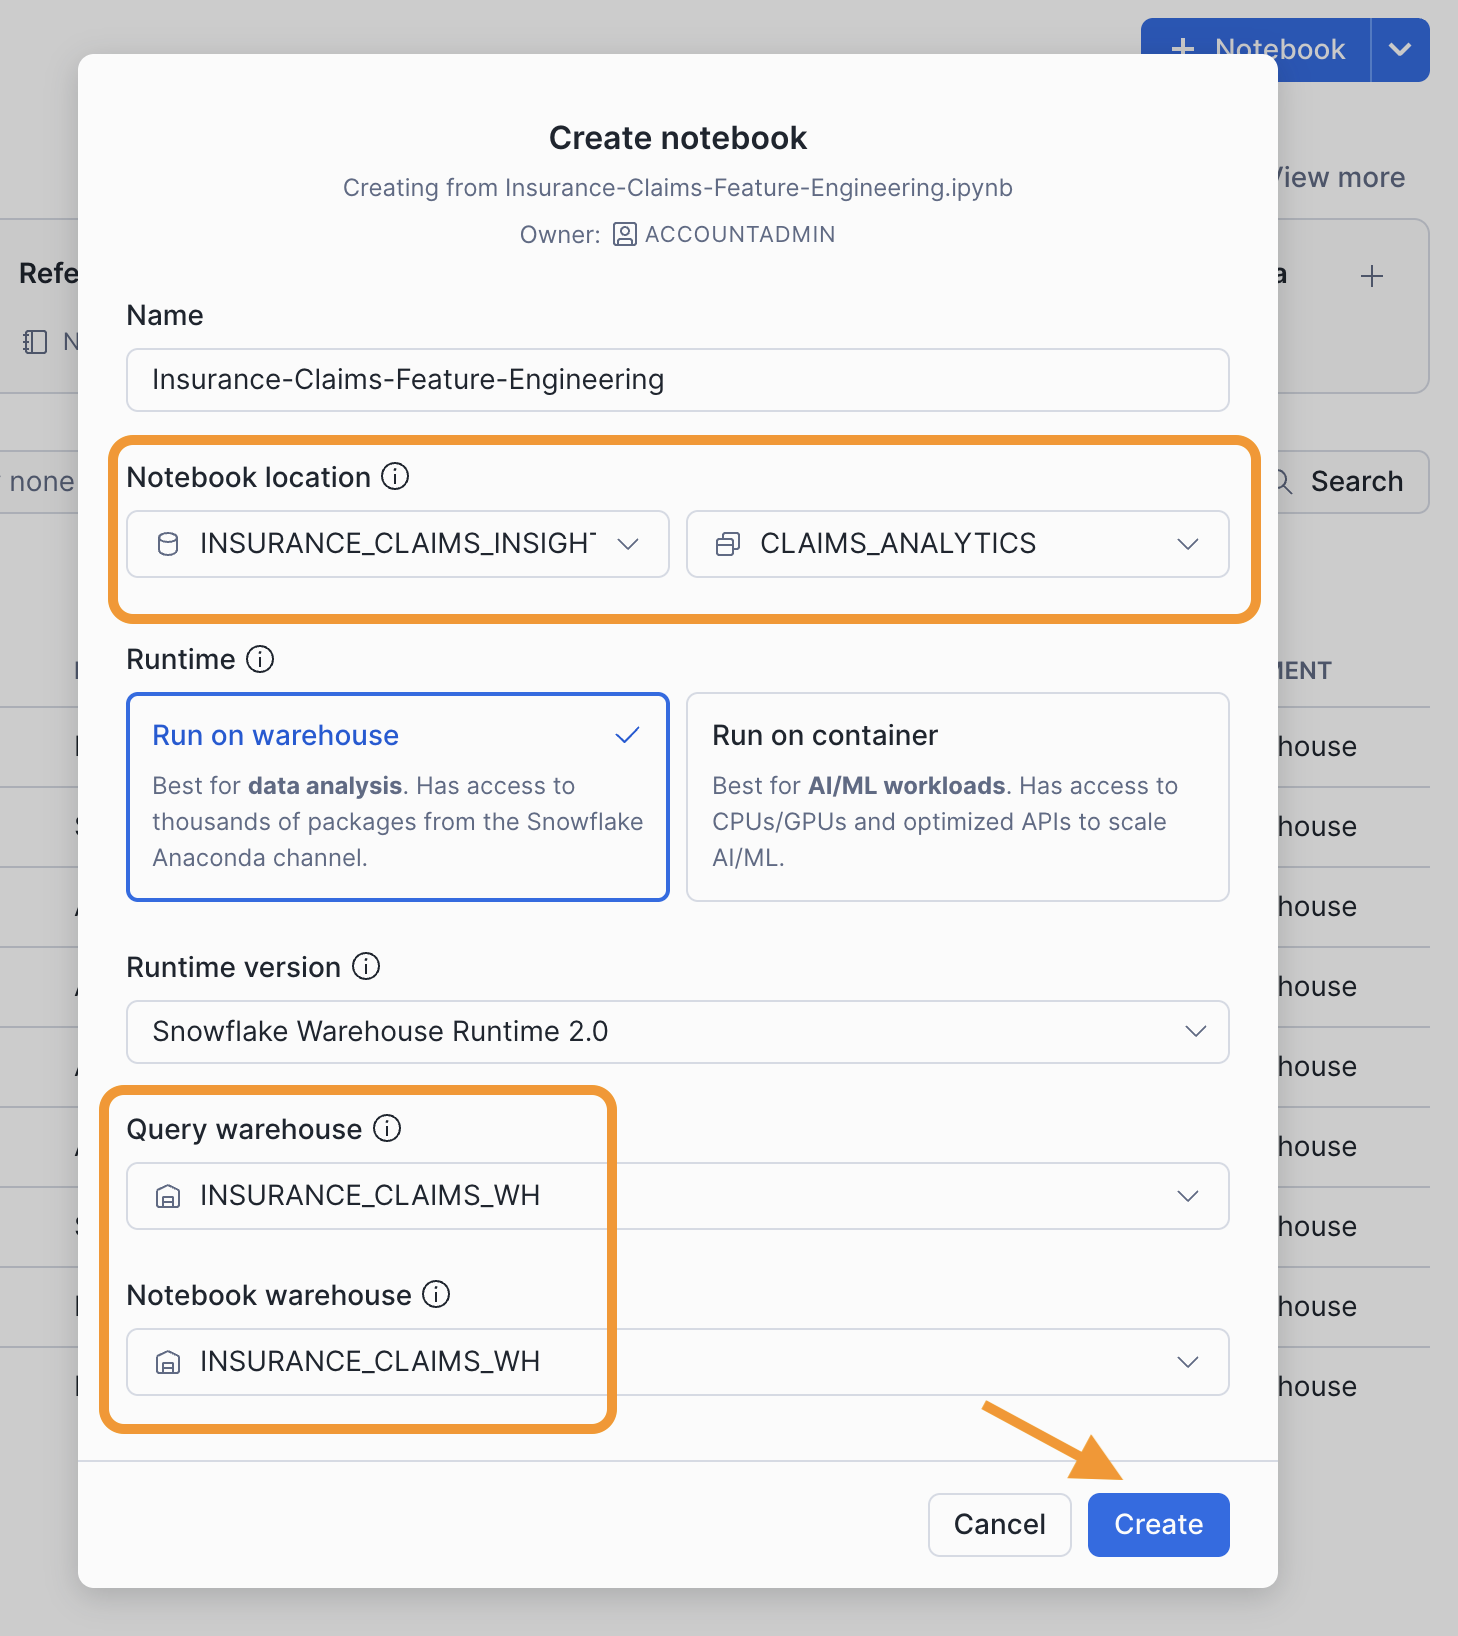Screen dimensions: 1458x1636
Task: Click the owner badge icon beside ACCOUNTADMIN
Action: [624, 234]
